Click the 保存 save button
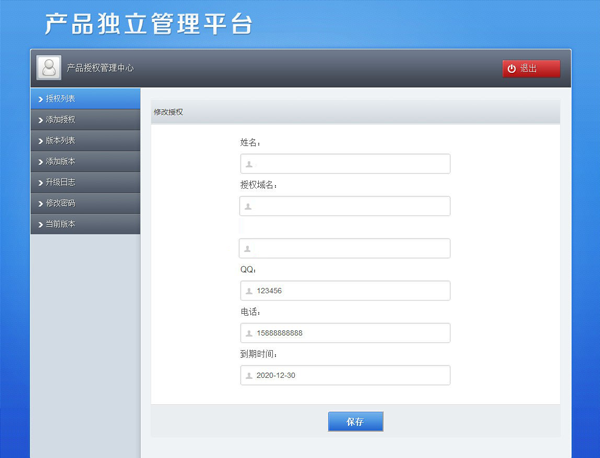600x458 pixels. [355, 422]
